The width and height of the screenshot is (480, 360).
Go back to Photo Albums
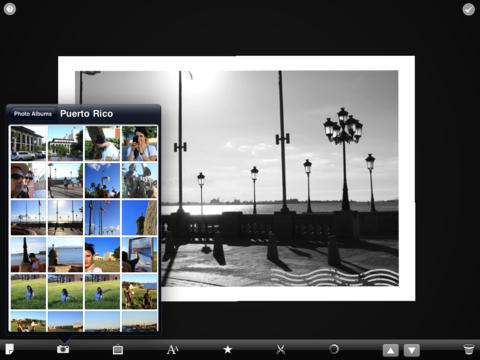coord(32,114)
